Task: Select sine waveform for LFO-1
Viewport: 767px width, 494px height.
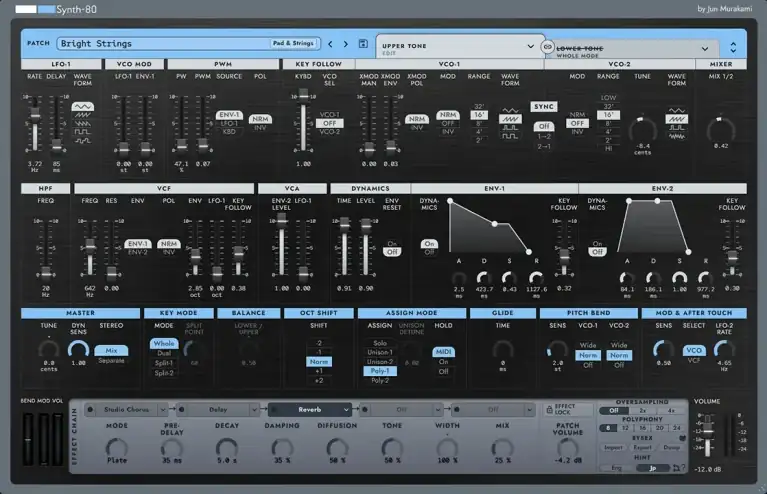Action: pos(83,107)
